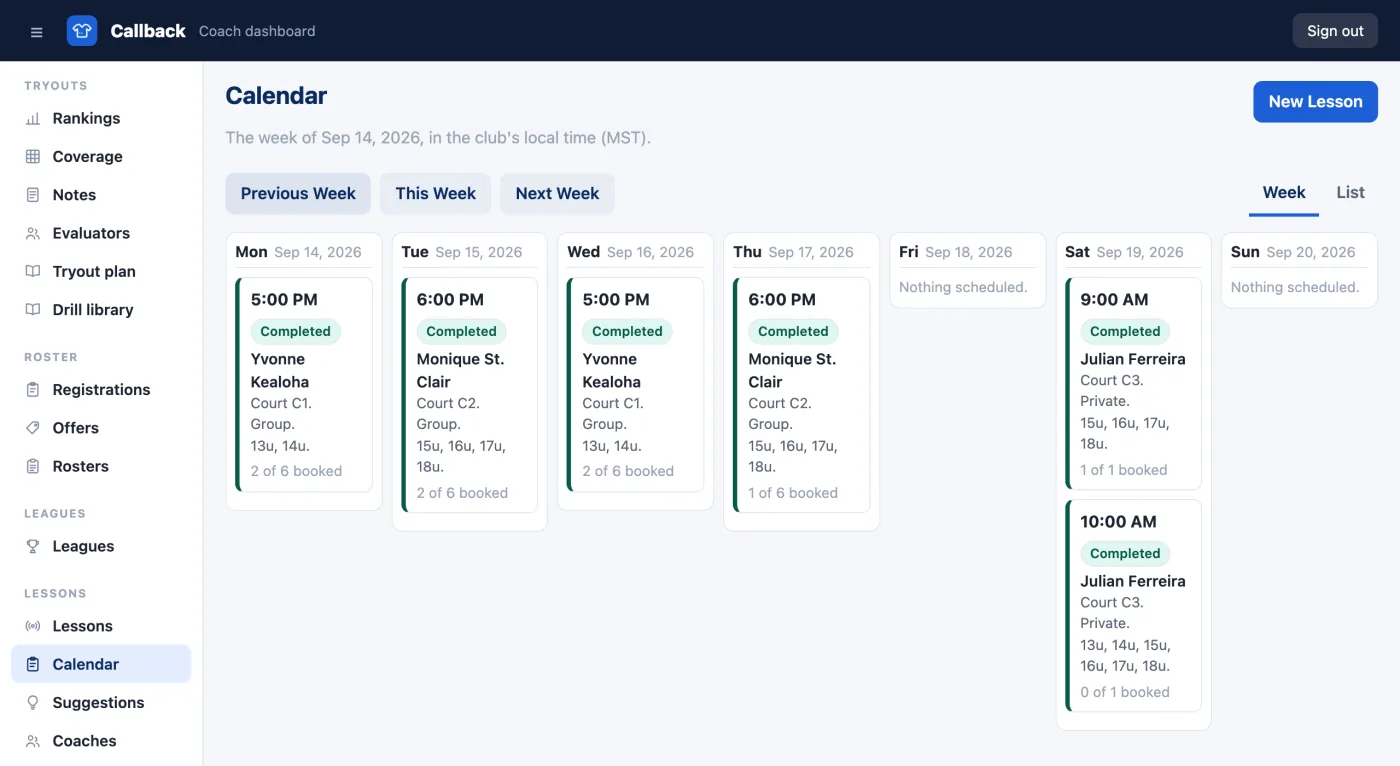This screenshot has height=766, width=1400.
Task: Open the Coaches page
Action: point(101,741)
